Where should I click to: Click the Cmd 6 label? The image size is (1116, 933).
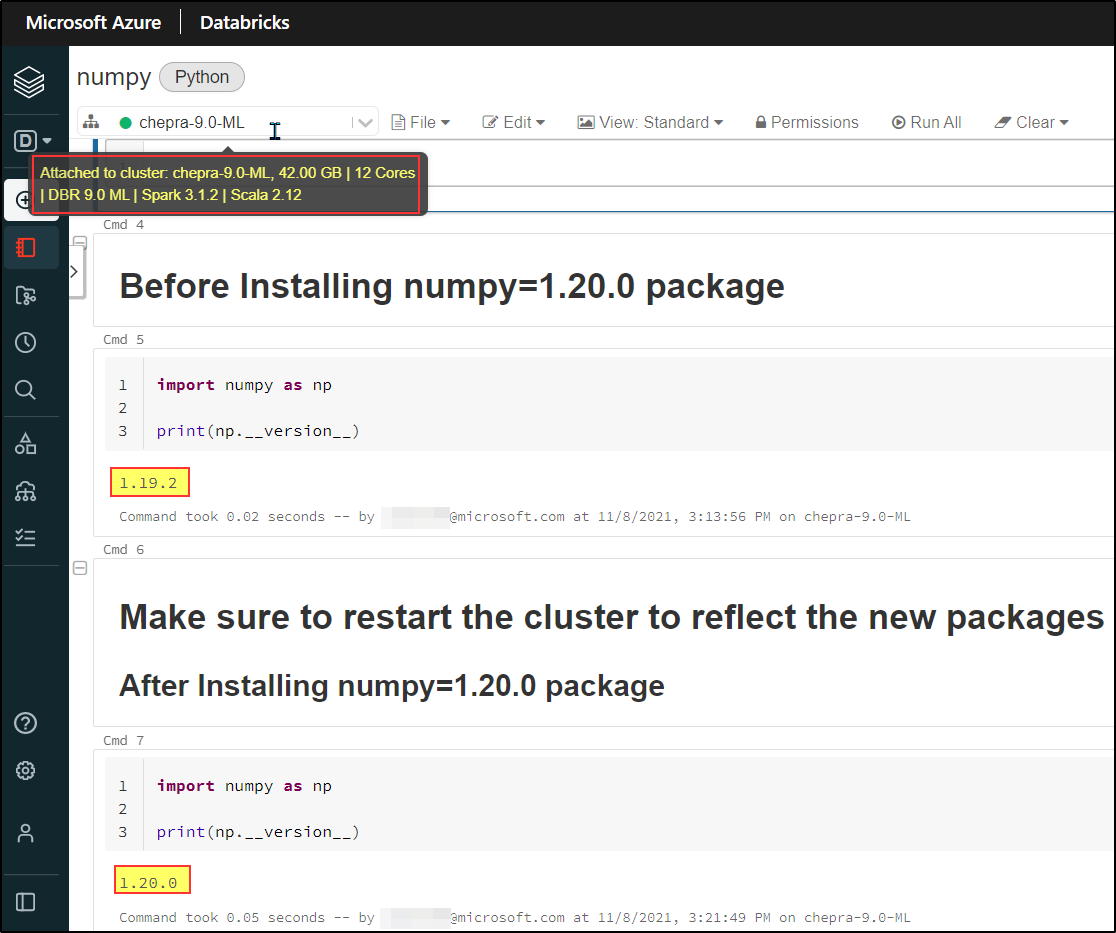(123, 549)
